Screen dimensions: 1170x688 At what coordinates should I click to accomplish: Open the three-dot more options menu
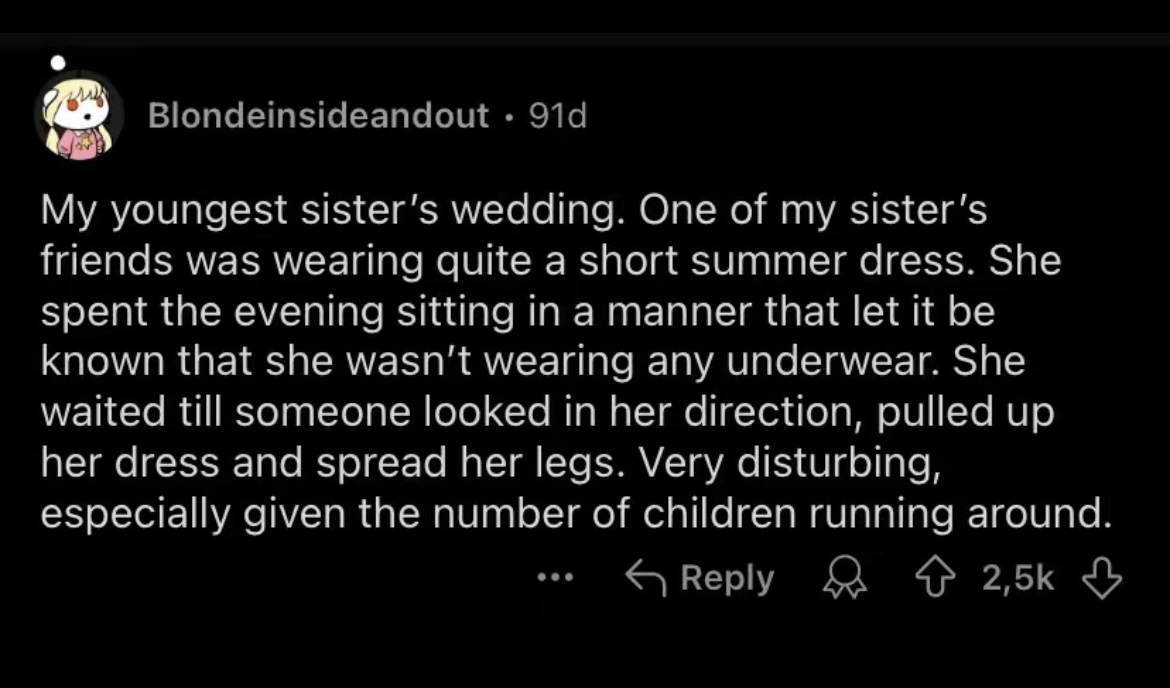click(552, 578)
